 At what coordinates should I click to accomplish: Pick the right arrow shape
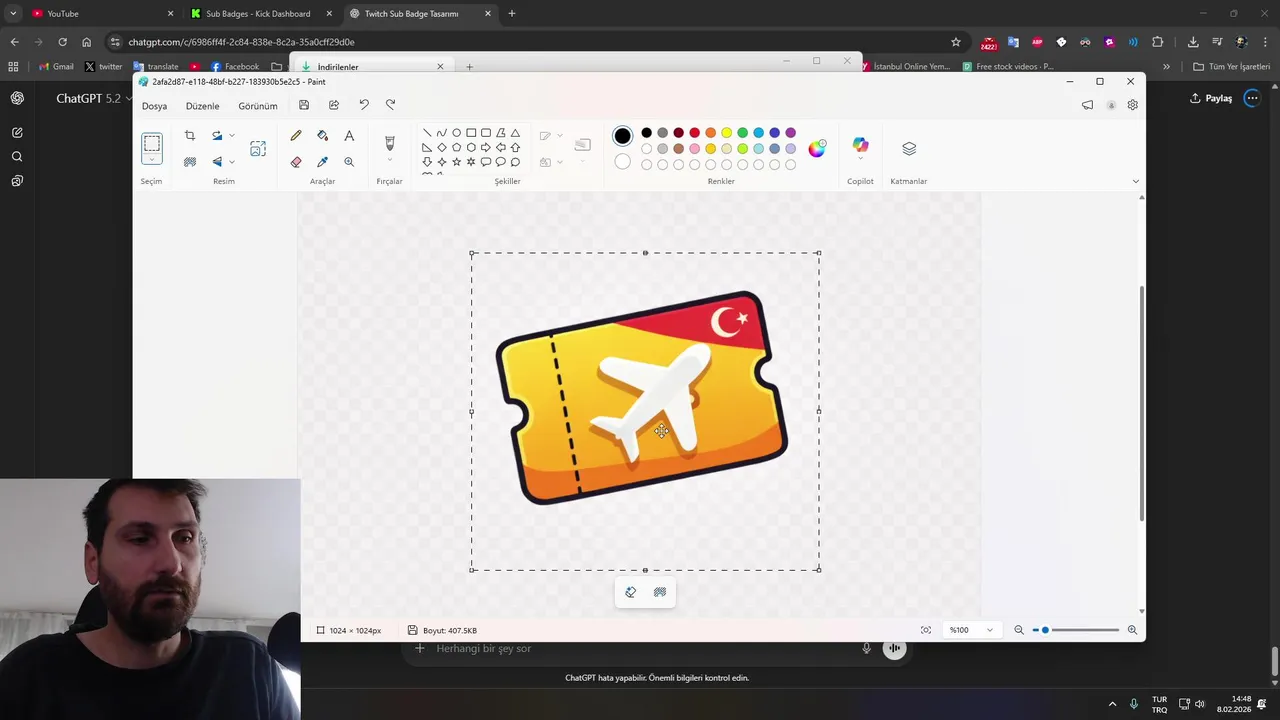click(486, 147)
